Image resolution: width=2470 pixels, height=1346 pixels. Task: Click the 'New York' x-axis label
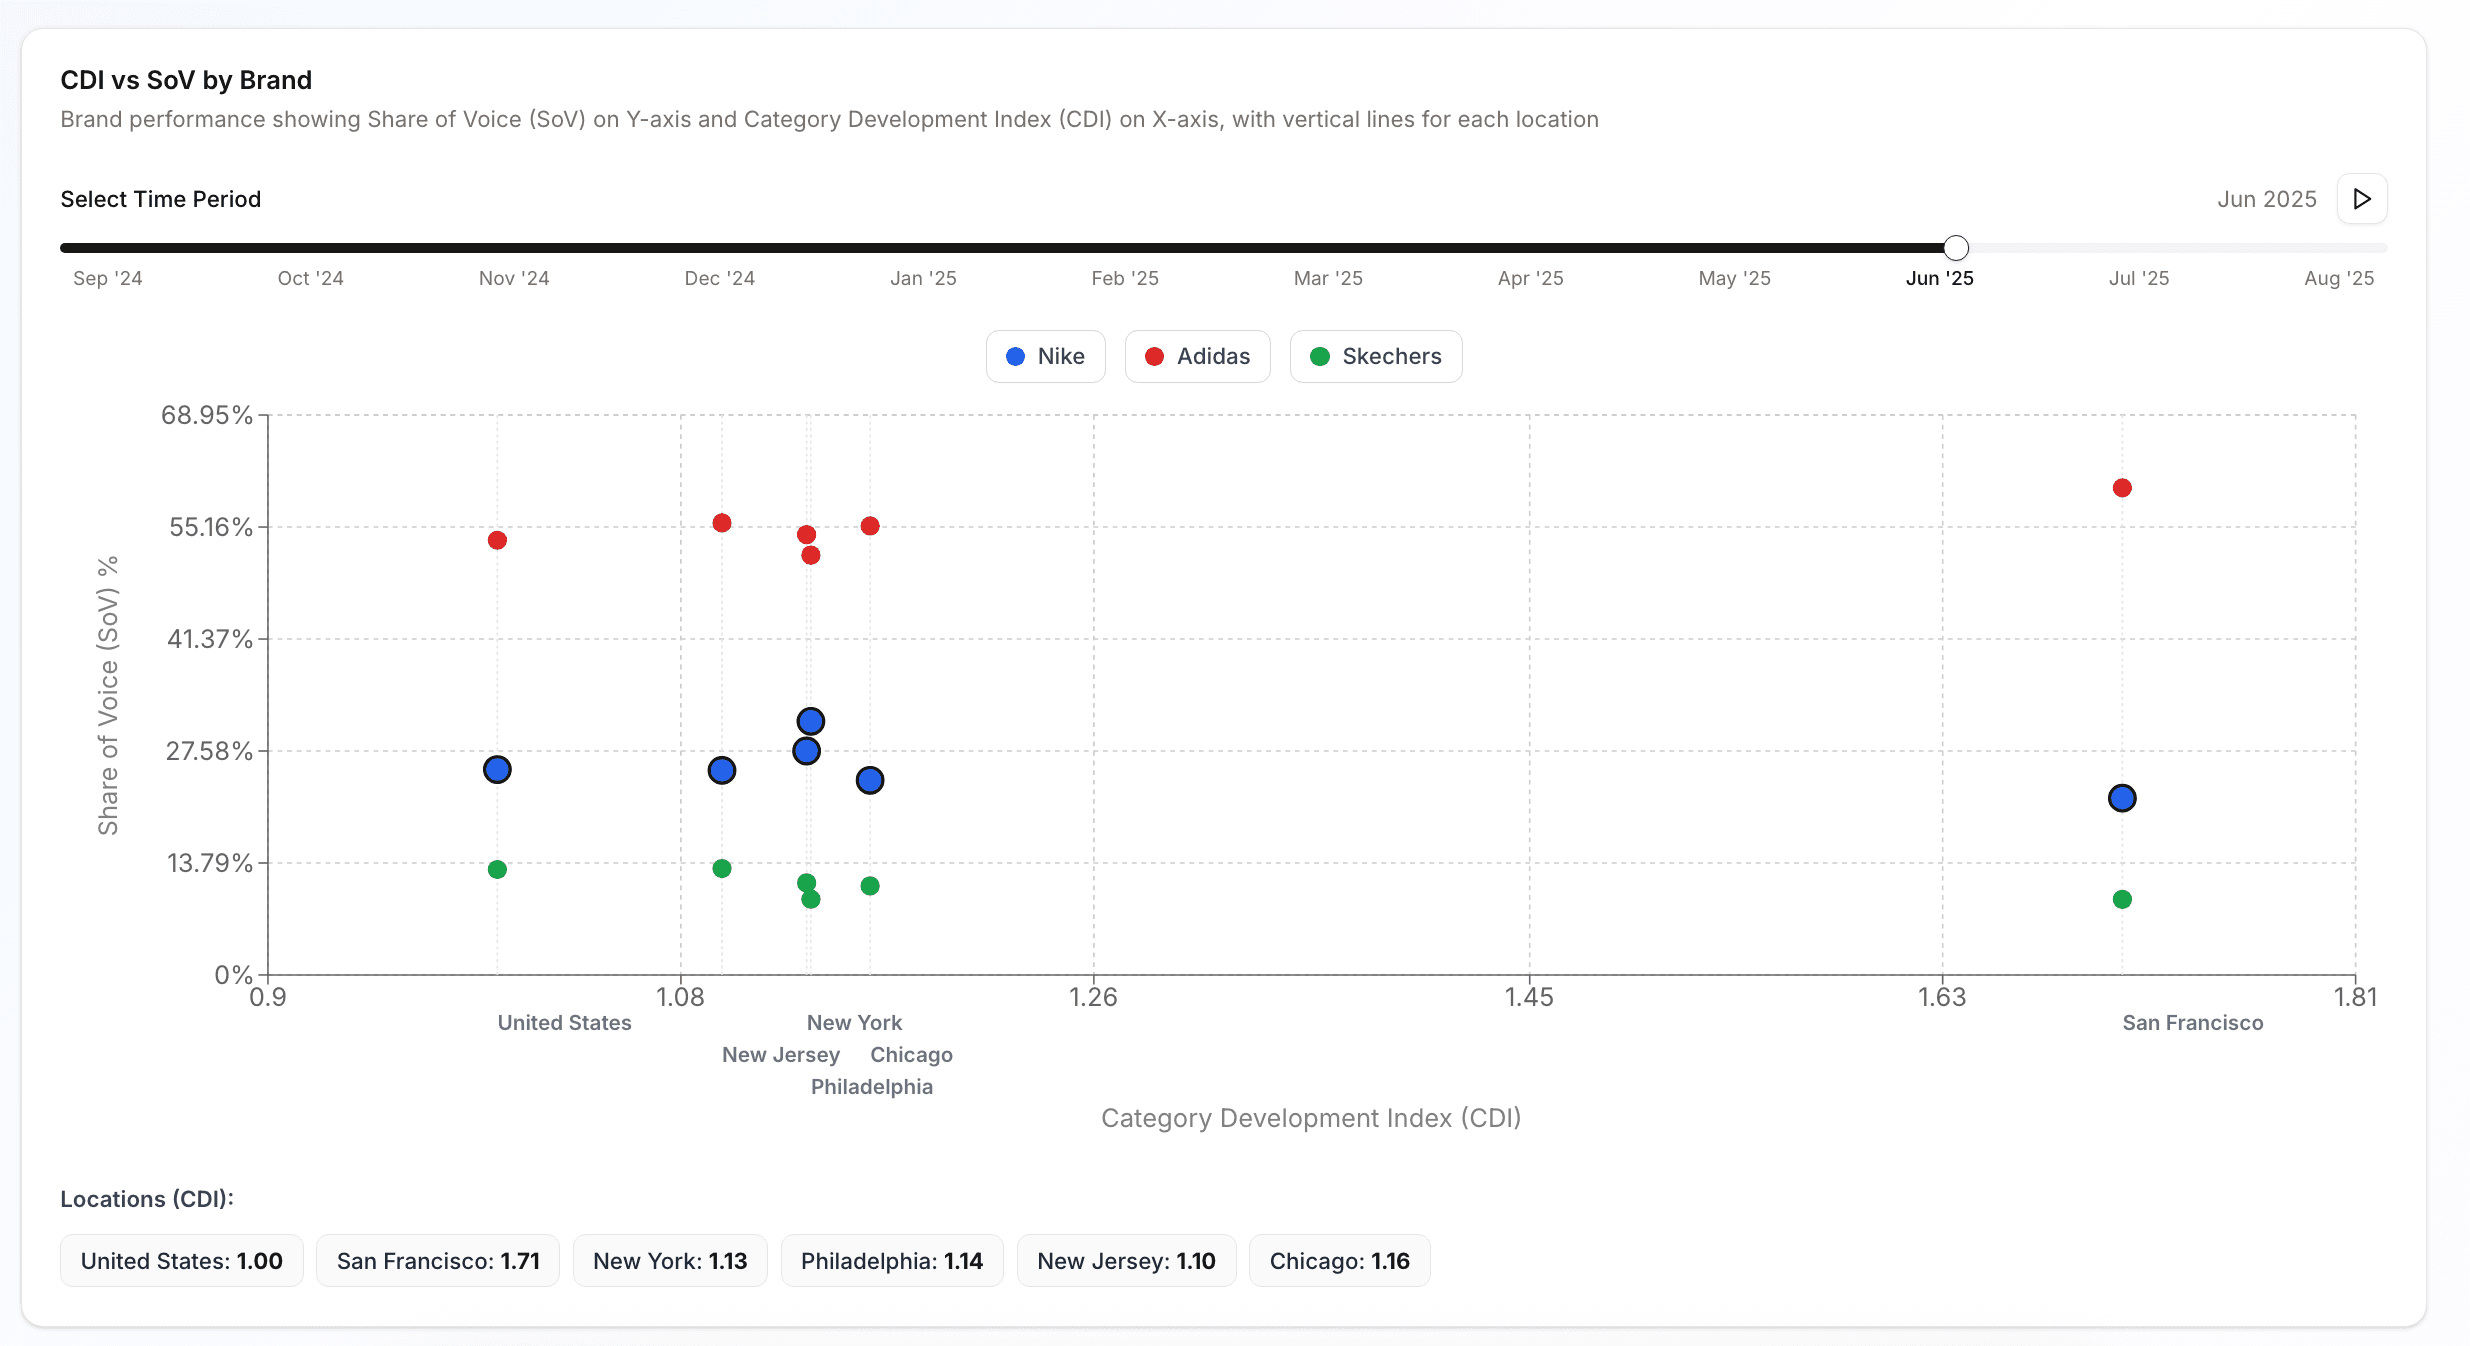point(855,1023)
